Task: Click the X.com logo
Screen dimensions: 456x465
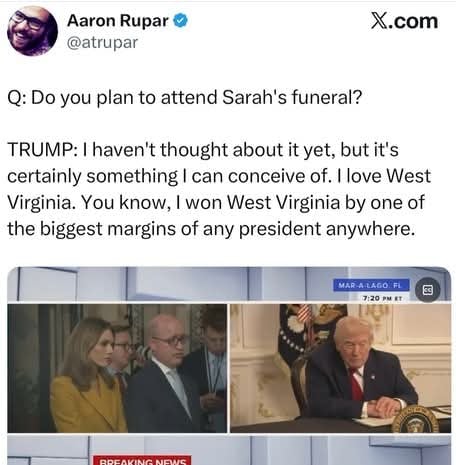Action: click(x=404, y=21)
